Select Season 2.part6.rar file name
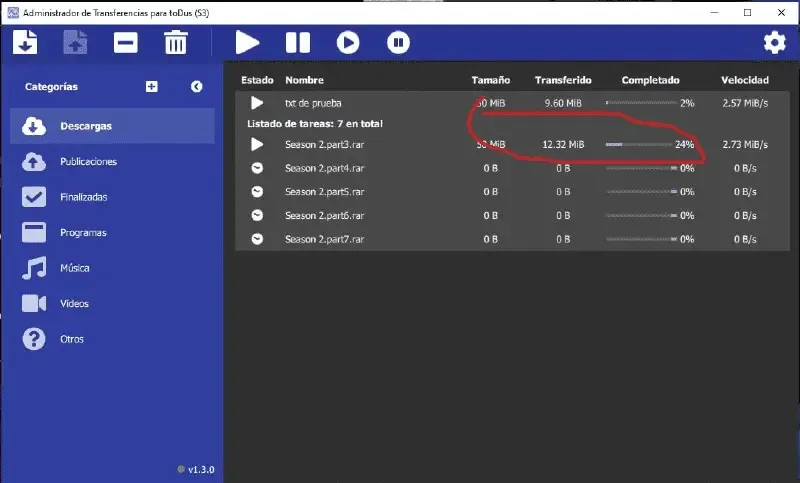Viewport: 800px width, 483px height. pos(324,215)
